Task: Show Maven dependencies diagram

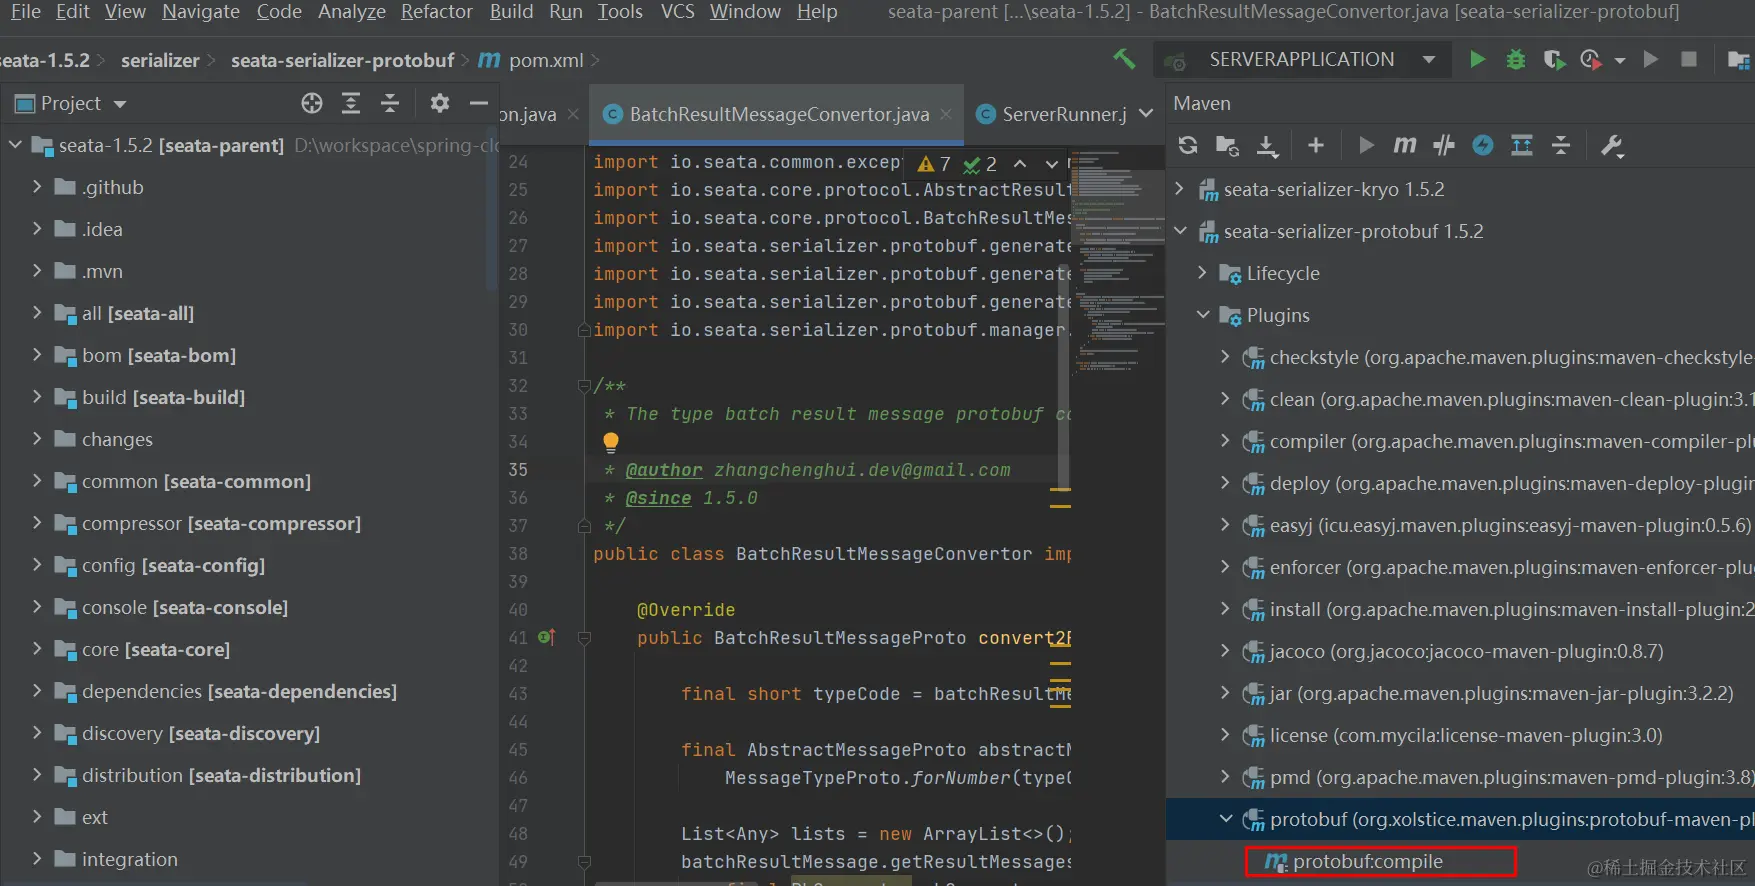Action: (1522, 145)
